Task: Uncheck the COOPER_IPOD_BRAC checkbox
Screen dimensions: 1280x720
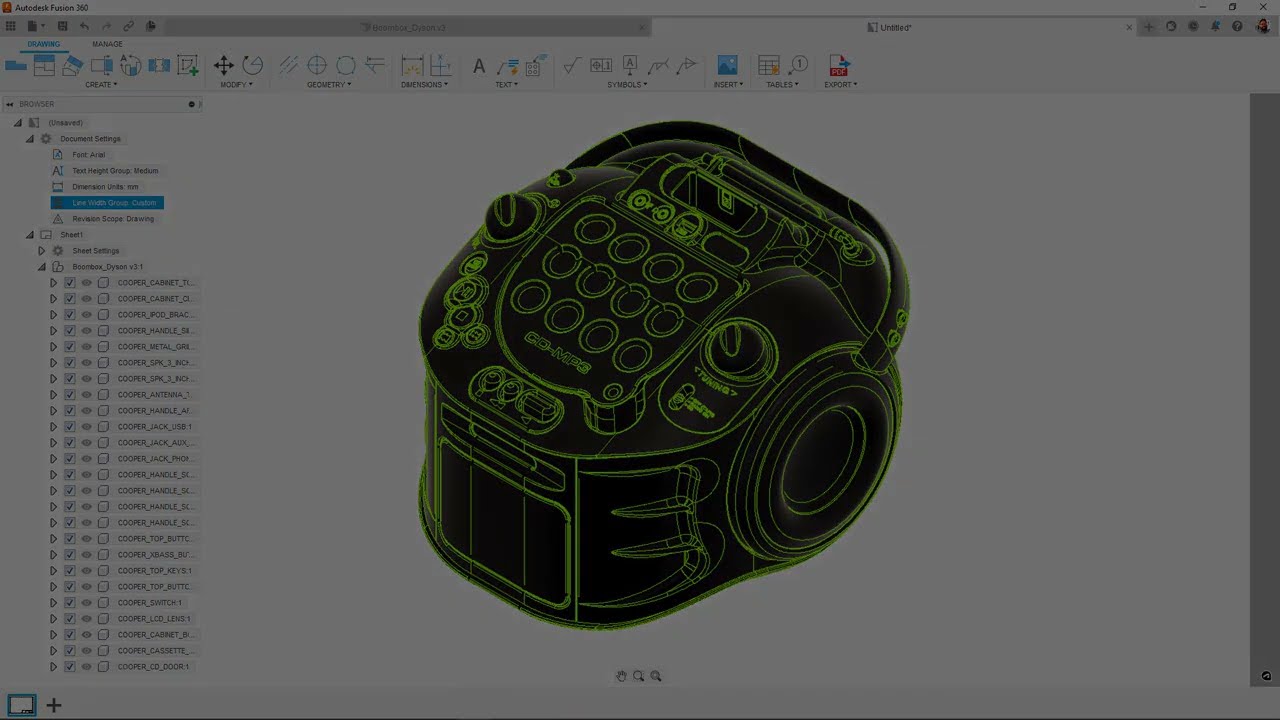Action: pyautogui.click(x=70, y=315)
